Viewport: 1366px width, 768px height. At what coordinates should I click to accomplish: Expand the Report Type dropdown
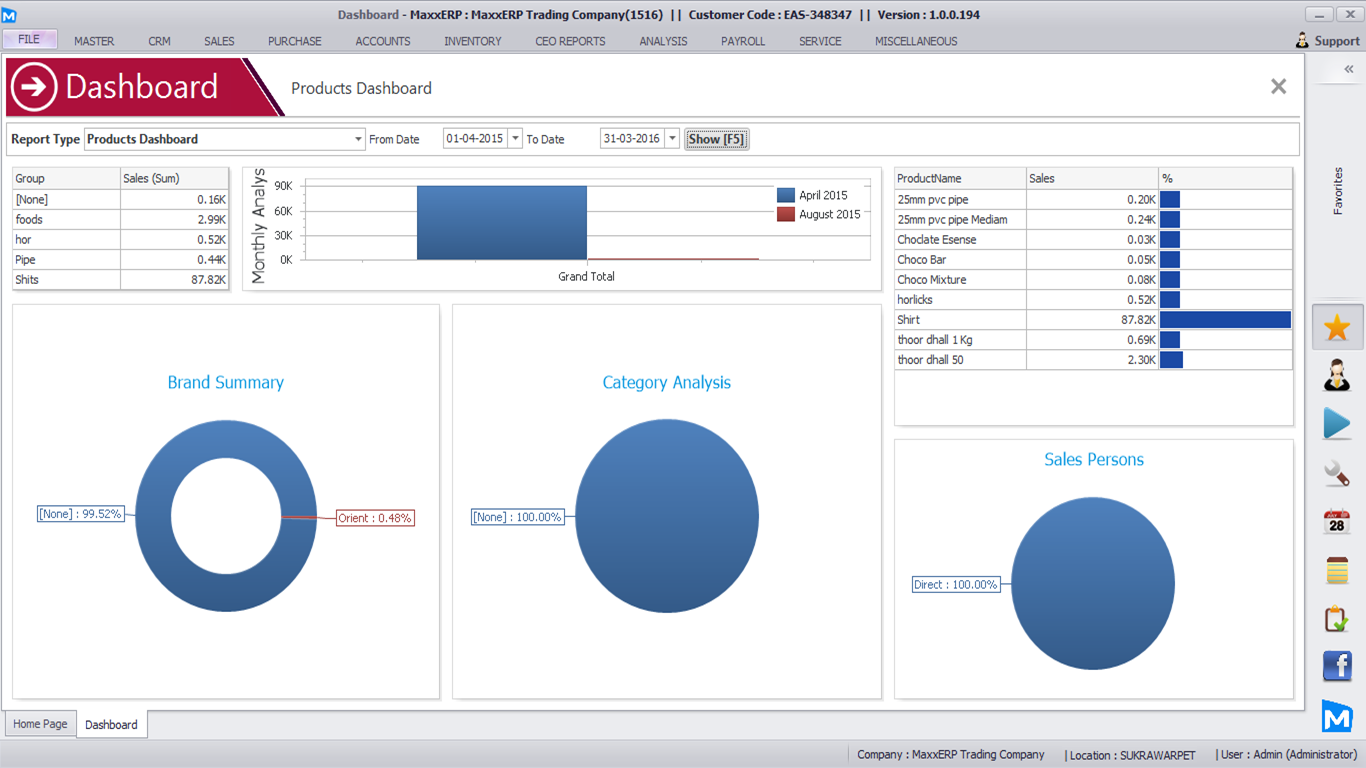click(x=359, y=139)
